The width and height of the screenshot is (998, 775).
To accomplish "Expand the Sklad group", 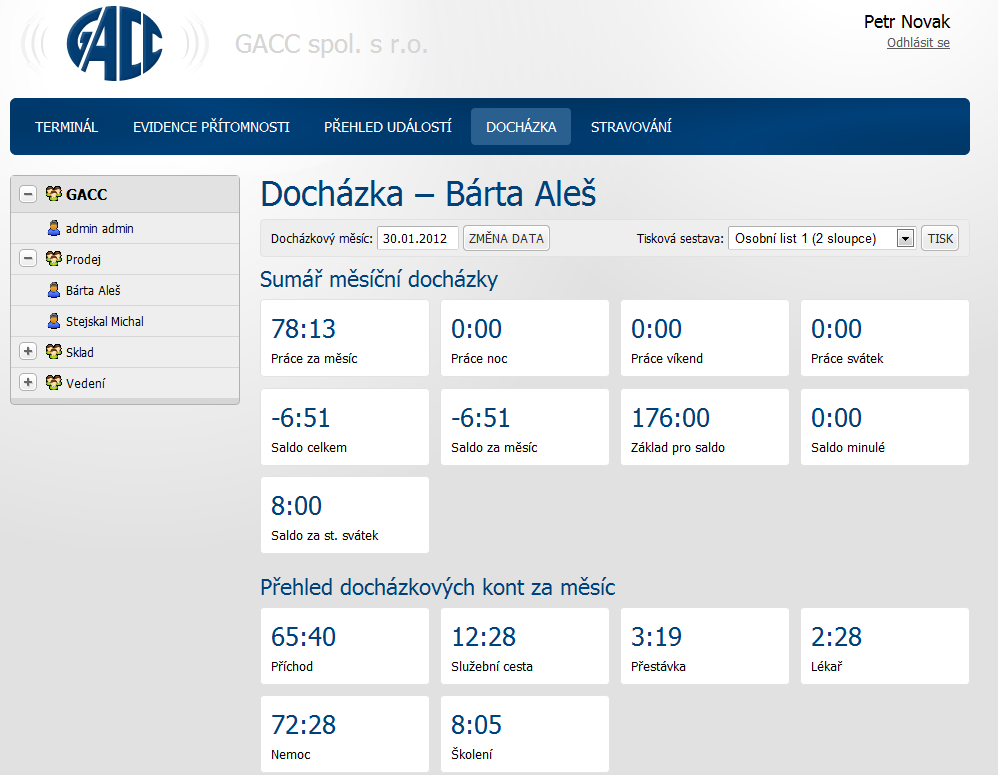I will coord(27,351).
